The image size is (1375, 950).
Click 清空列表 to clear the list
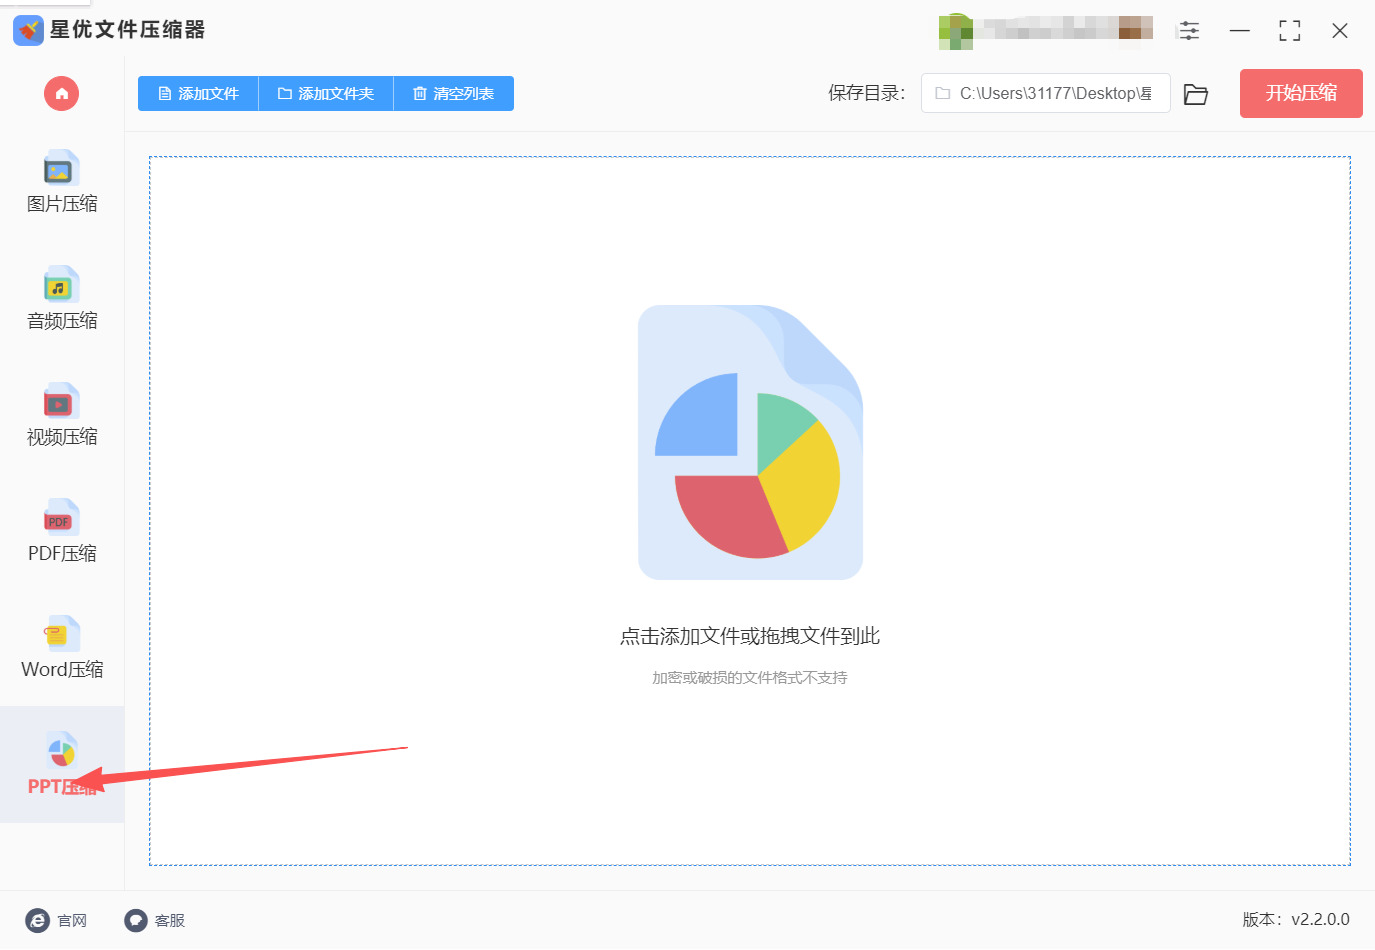[454, 94]
